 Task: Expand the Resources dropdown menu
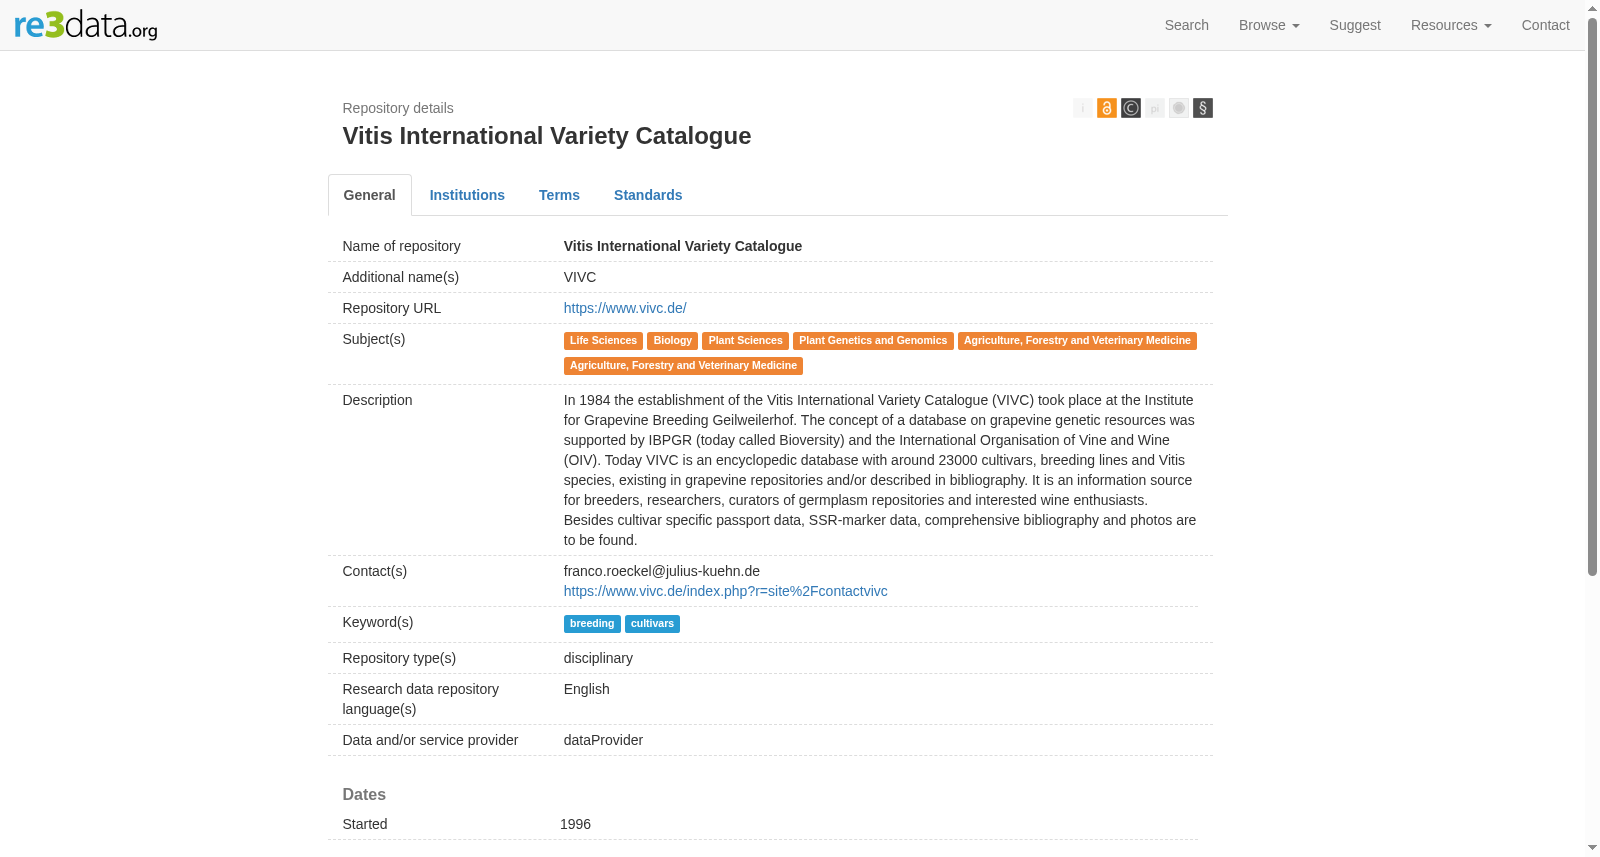1451,25
